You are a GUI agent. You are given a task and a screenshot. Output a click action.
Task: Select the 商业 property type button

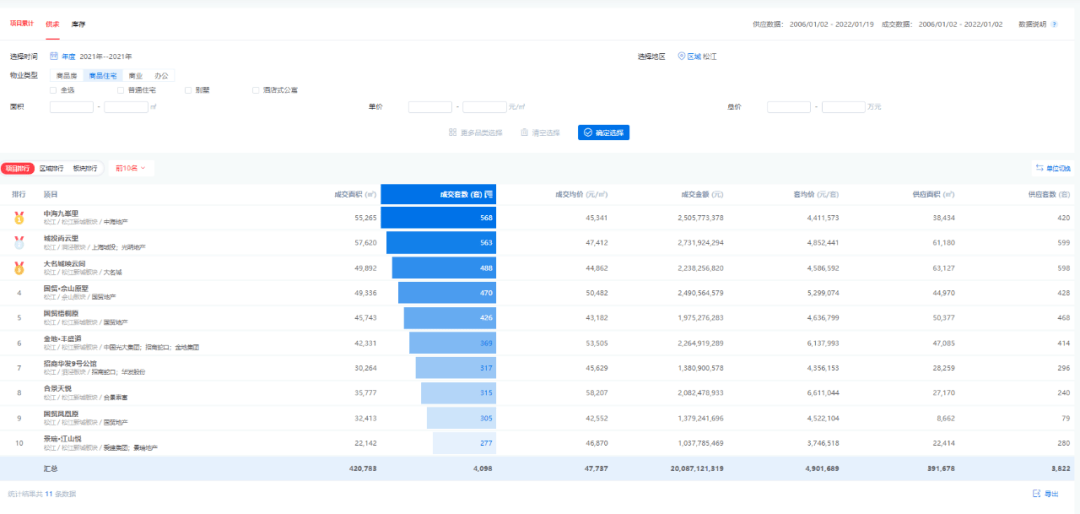135,75
